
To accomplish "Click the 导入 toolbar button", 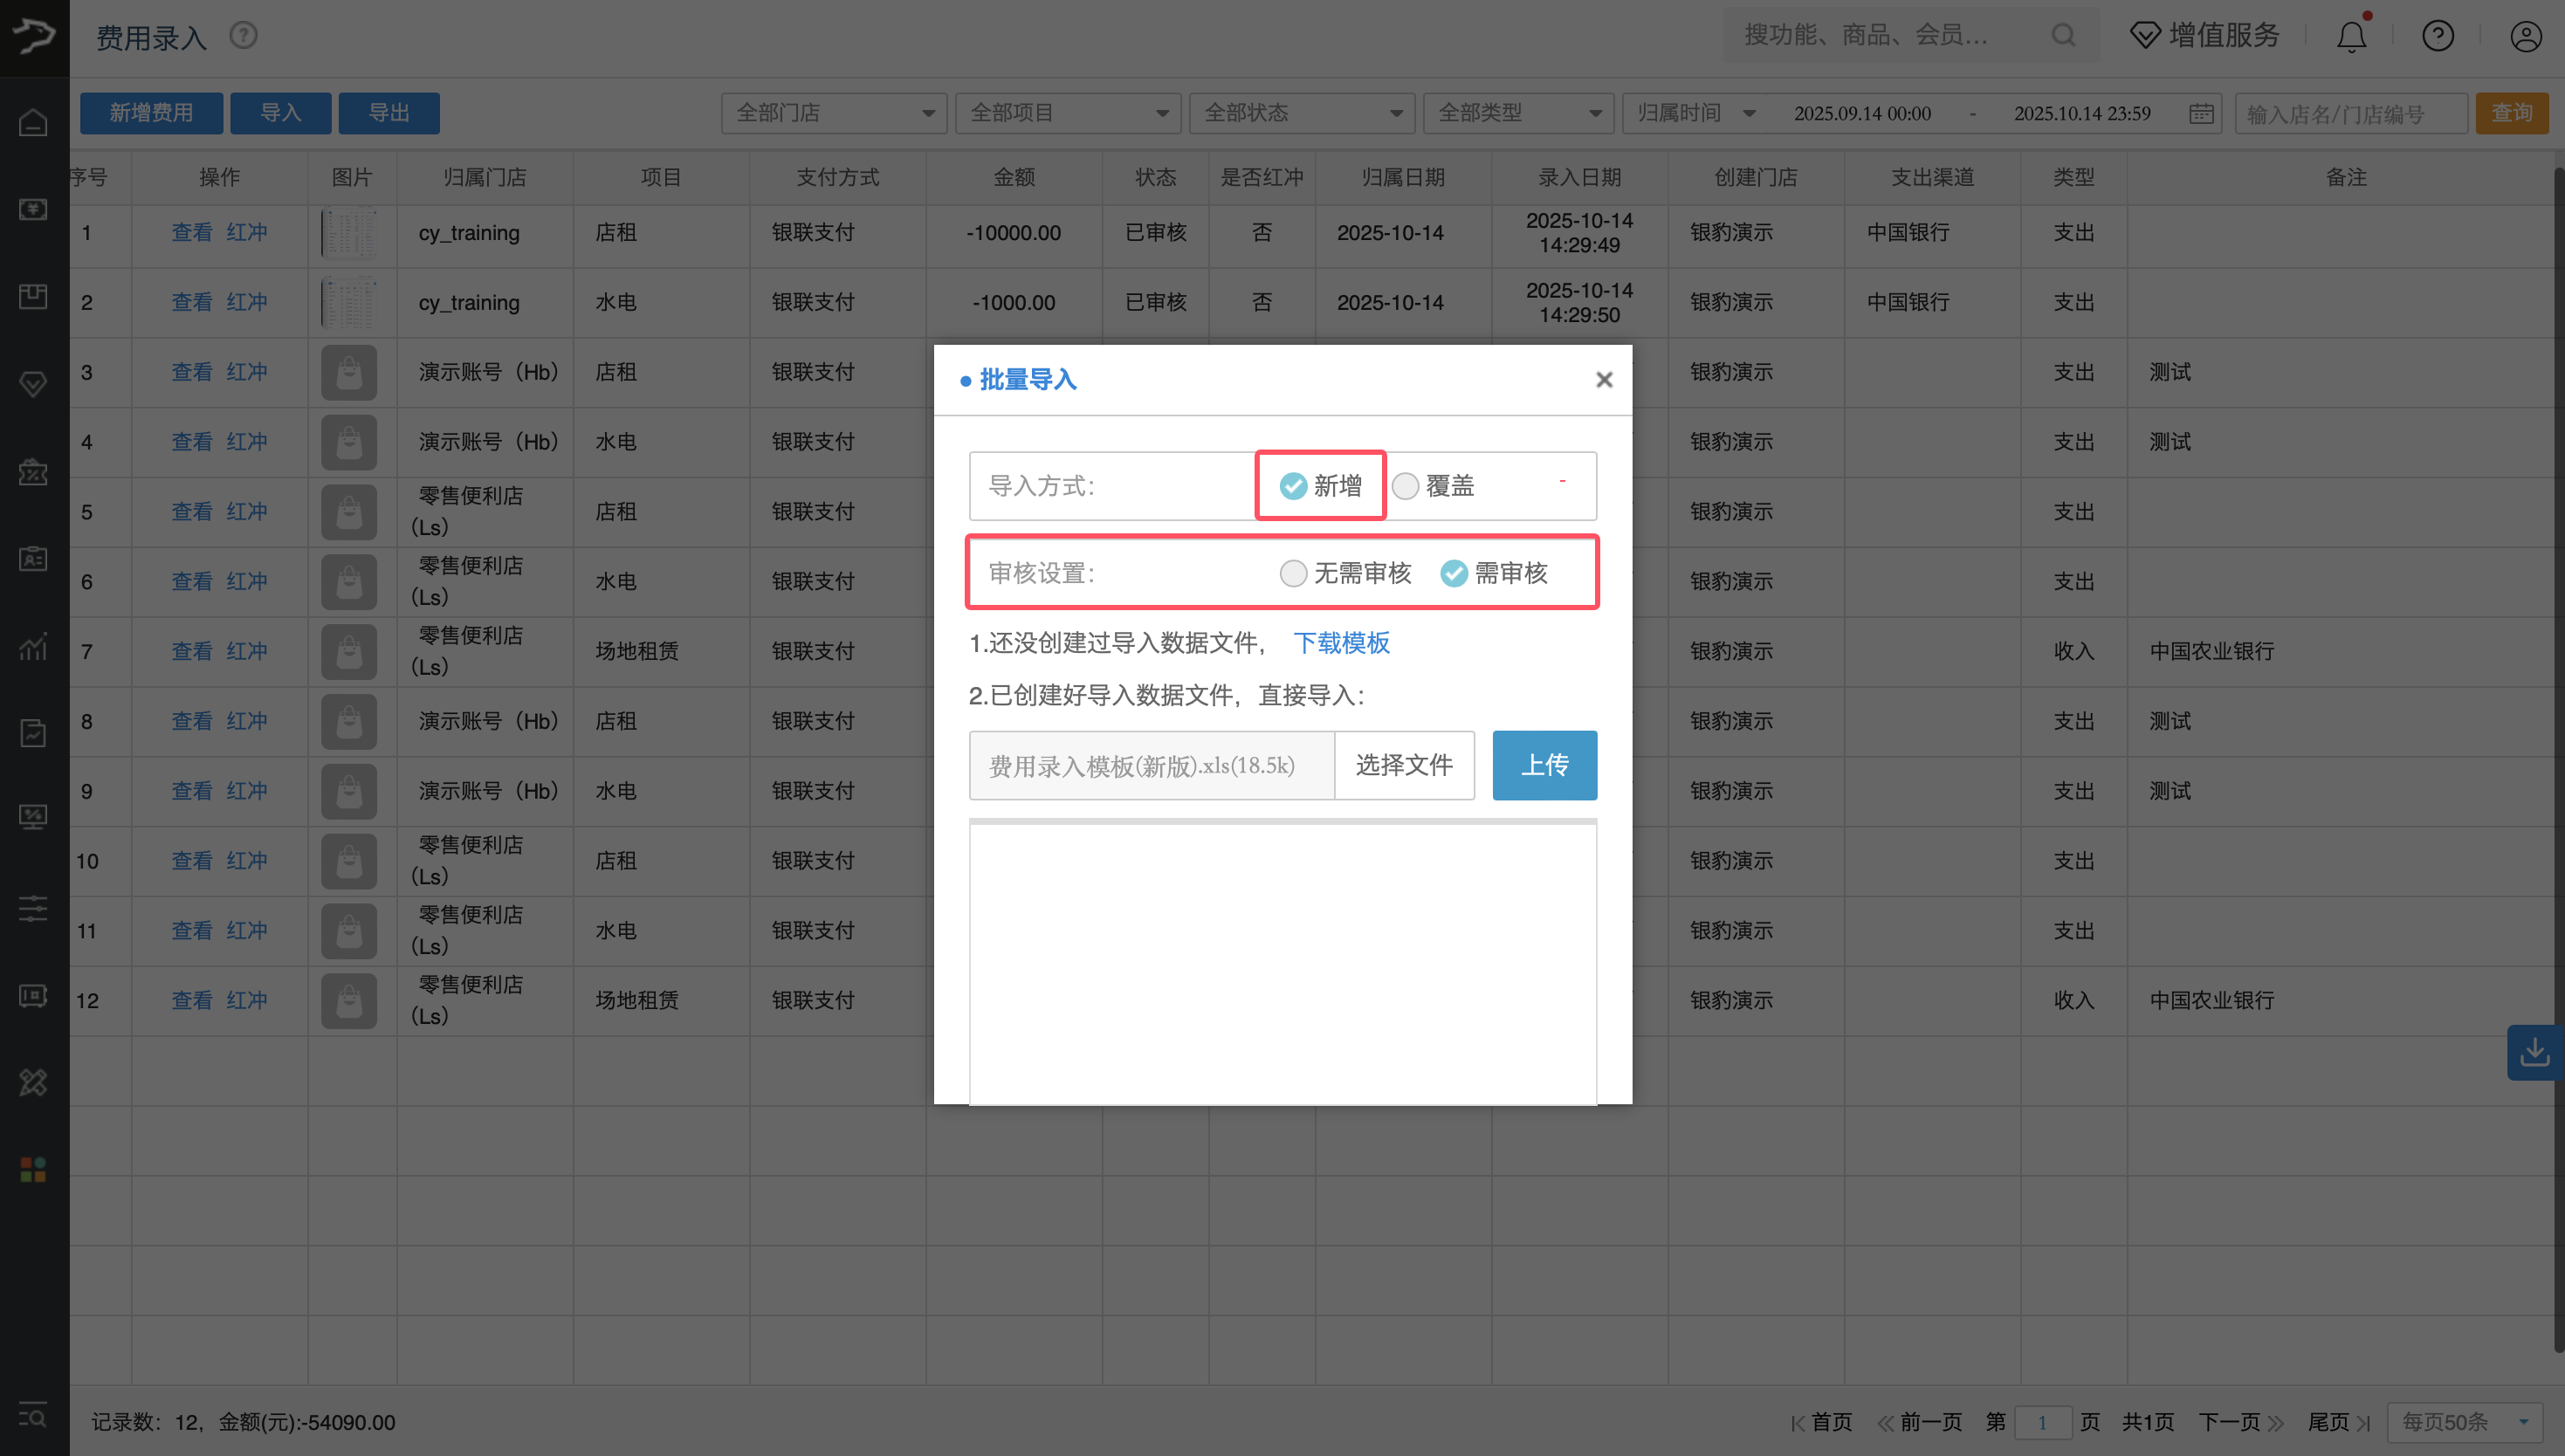I will pyautogui.click(x=280, y=113).
